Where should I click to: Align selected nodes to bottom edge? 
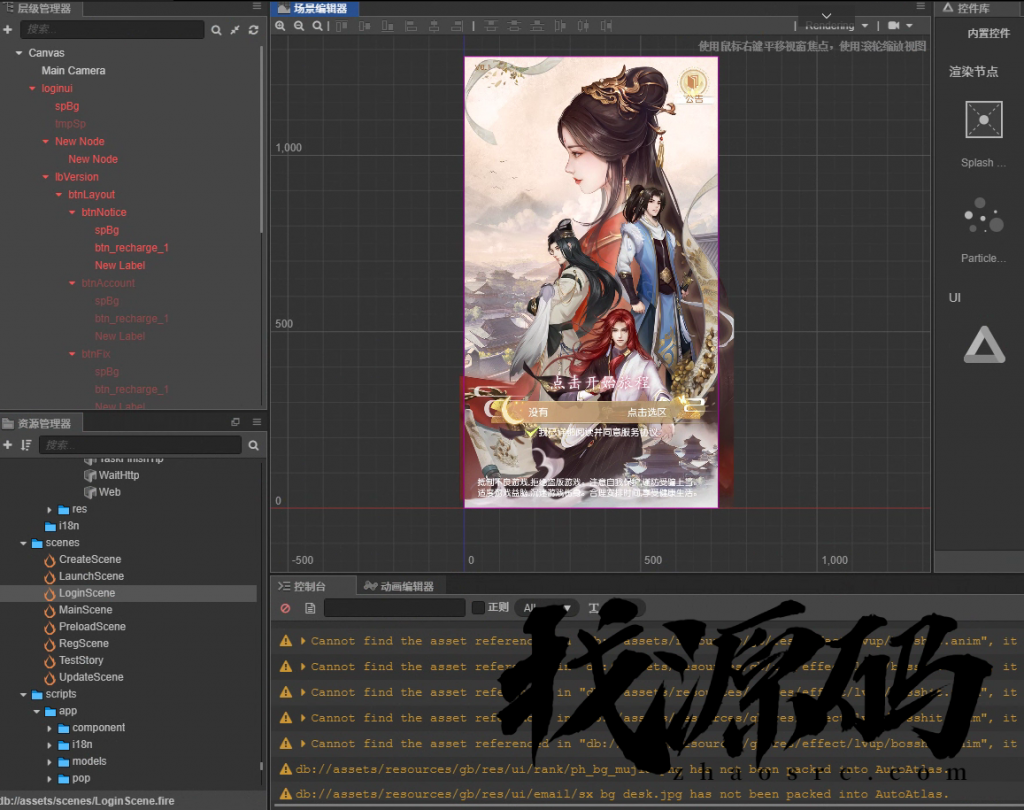coord(387,25)
